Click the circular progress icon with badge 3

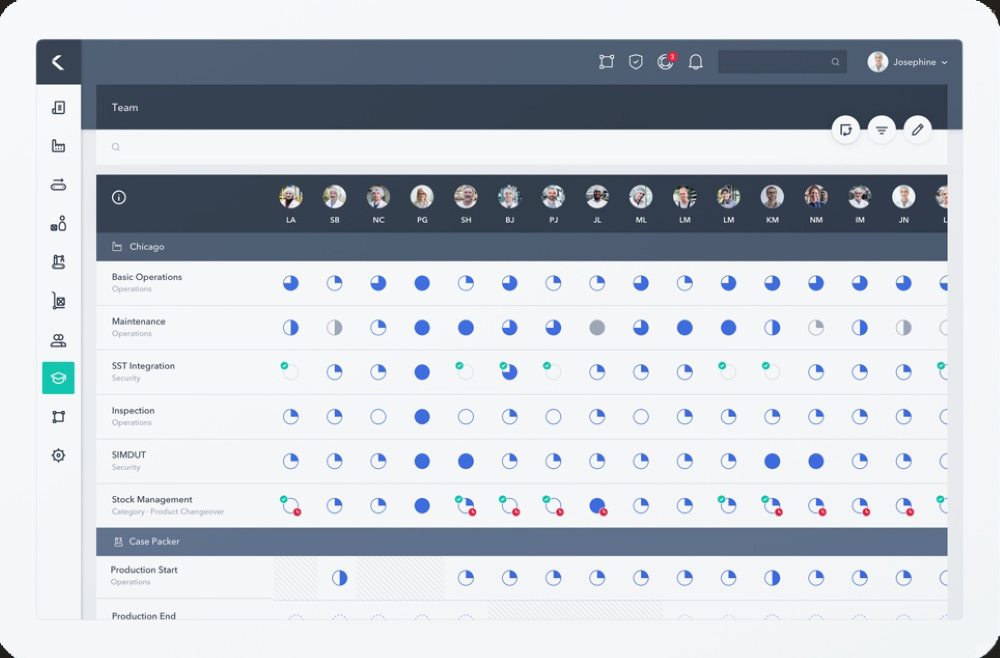tap(665, 61)
